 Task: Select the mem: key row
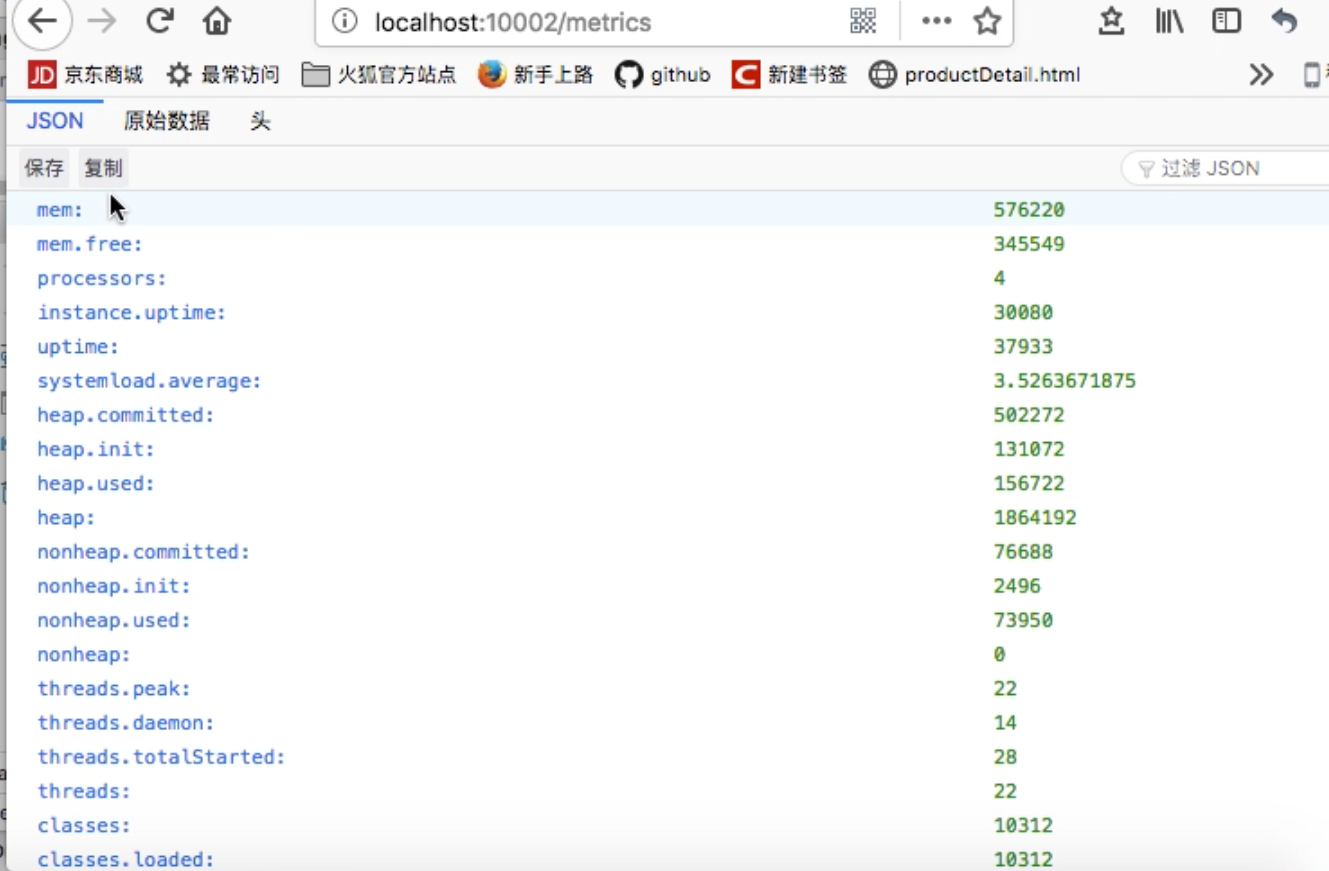click(668, 209)
